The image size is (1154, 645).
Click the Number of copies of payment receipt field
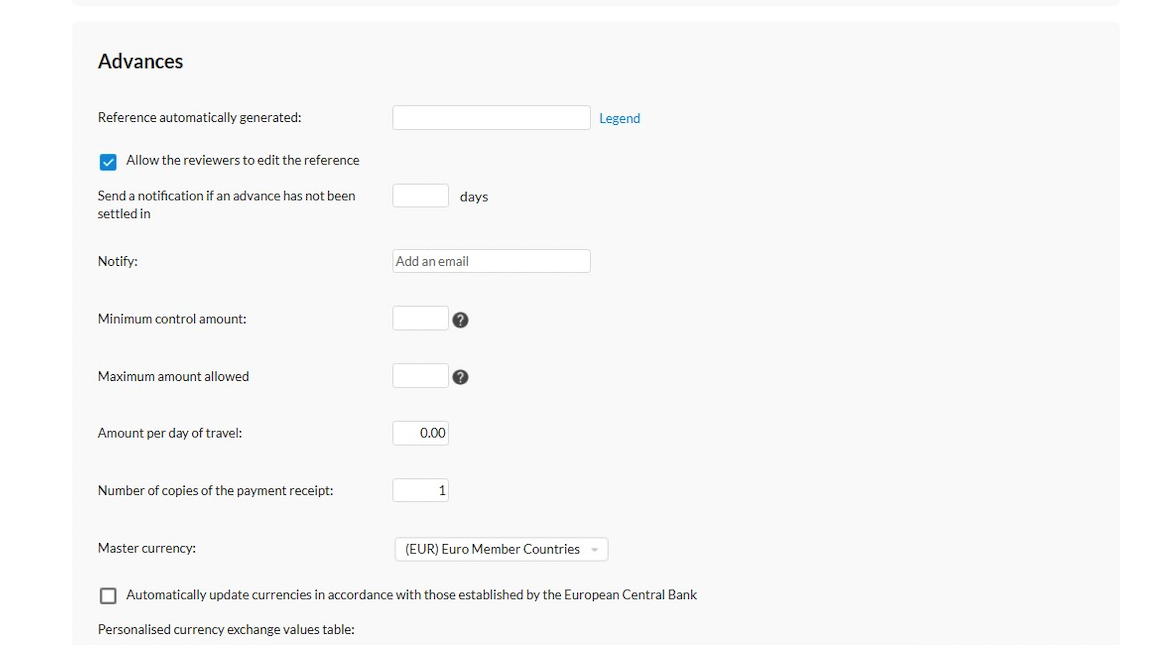(x=420, y=490)
